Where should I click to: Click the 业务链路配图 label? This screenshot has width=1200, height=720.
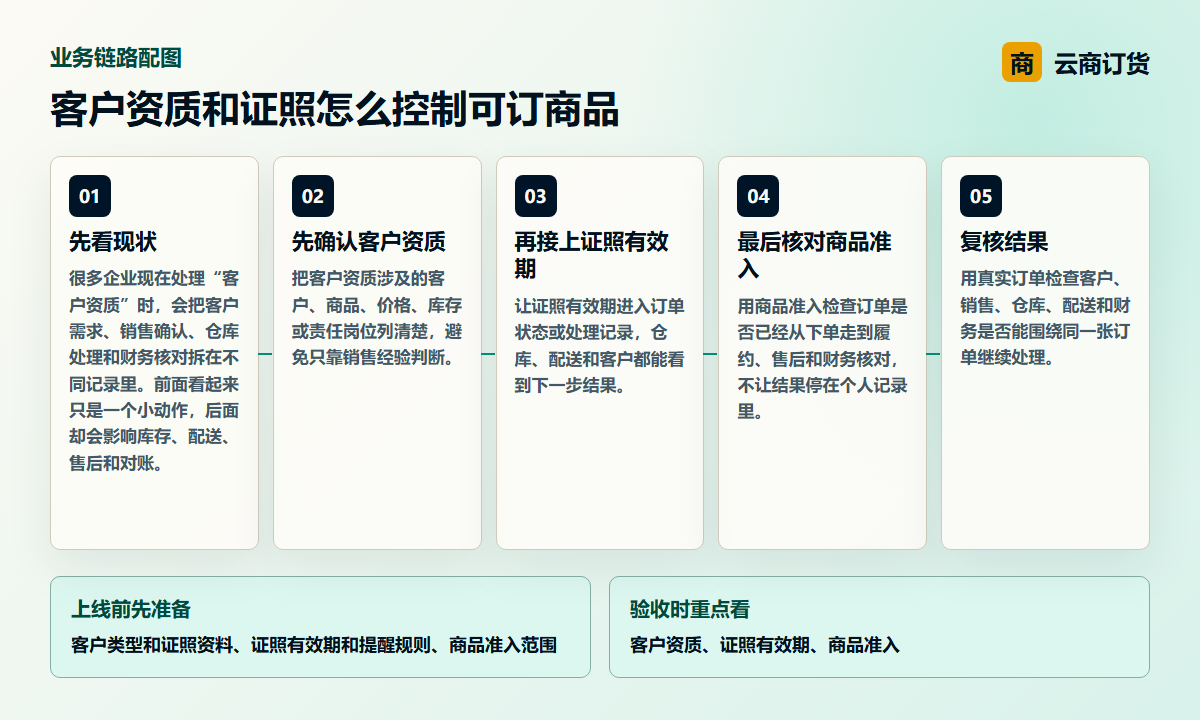(116, 58)
